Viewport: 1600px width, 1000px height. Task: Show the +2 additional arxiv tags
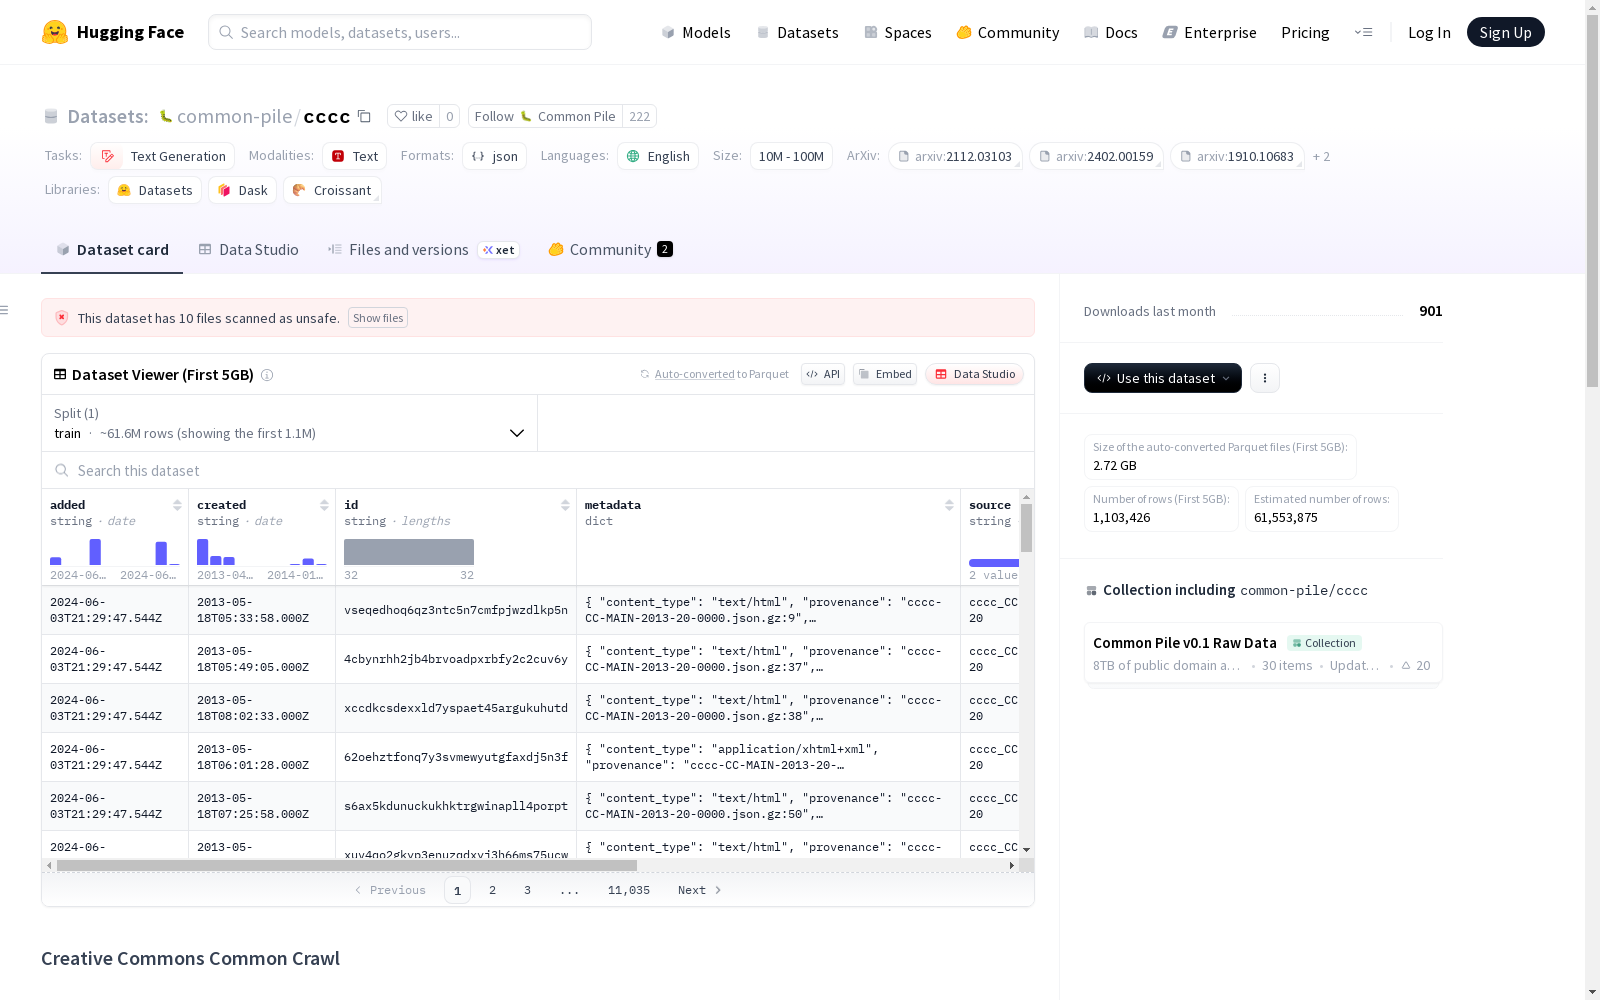pos(1321,156)
